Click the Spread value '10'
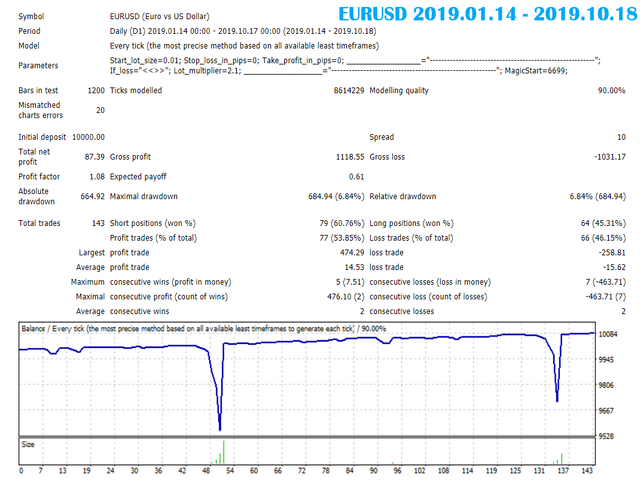The image size is (640, 480). 621,137
